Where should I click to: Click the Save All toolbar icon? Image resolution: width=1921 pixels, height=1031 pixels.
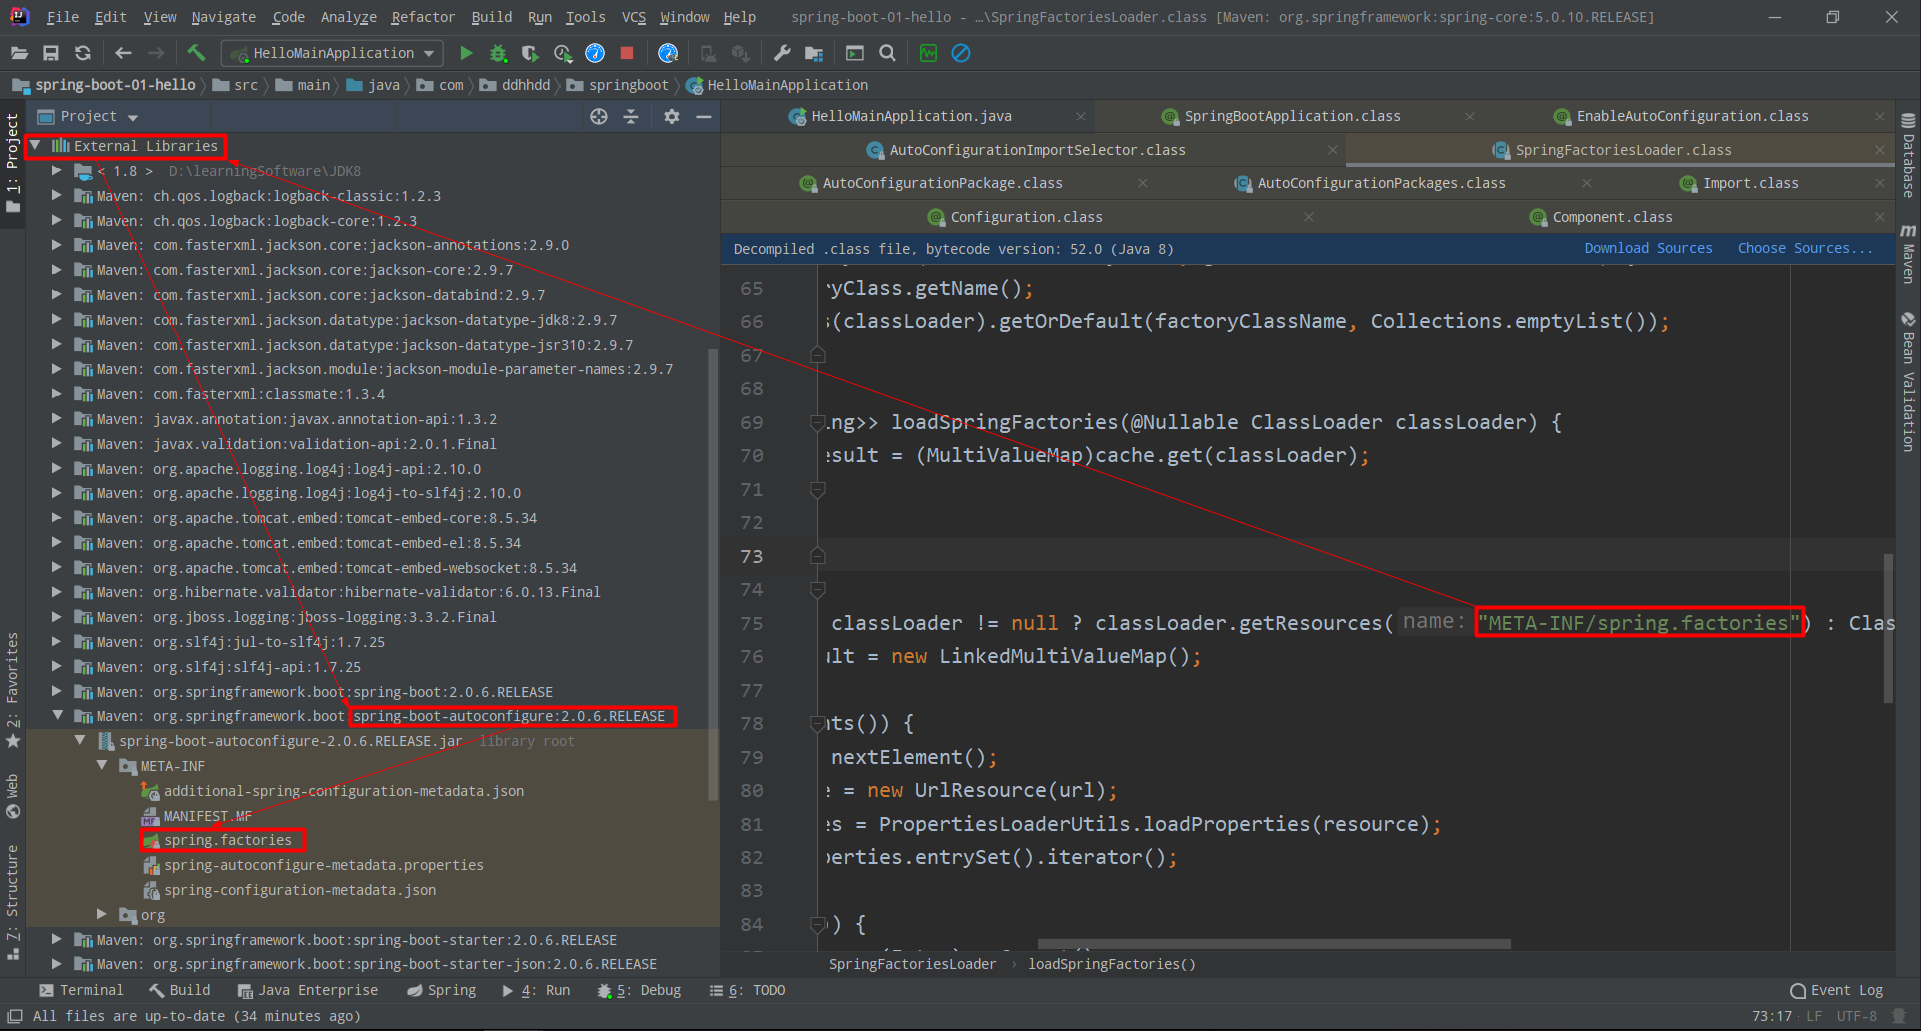[x=51, y=53]
